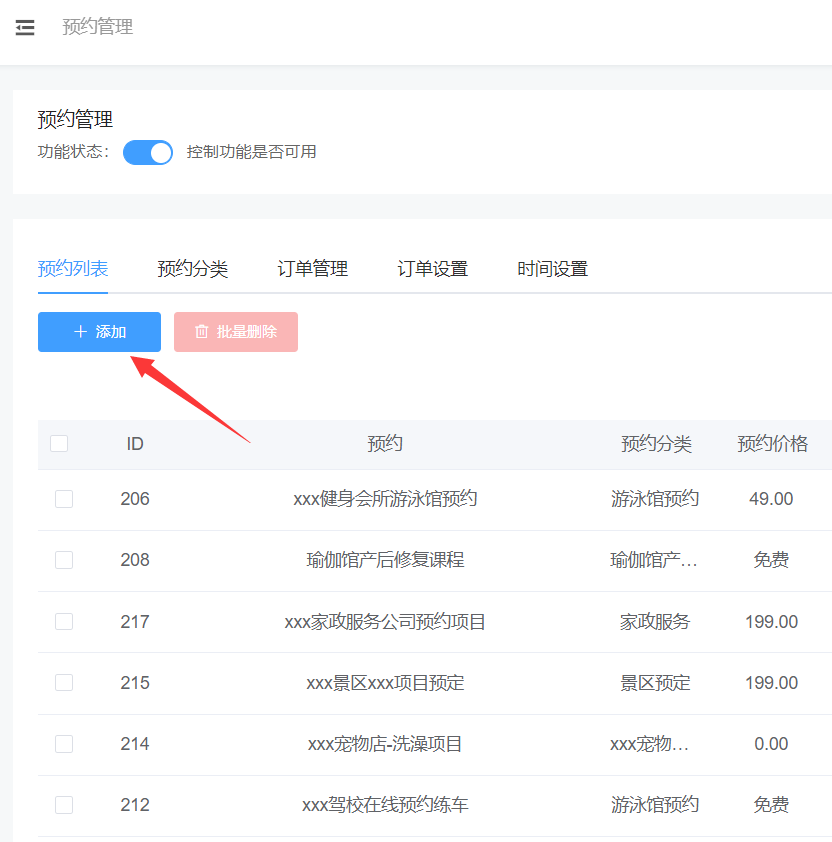Click the 预约分类 column header
This screenshot has width=832, height=842.
coord(656,444)
